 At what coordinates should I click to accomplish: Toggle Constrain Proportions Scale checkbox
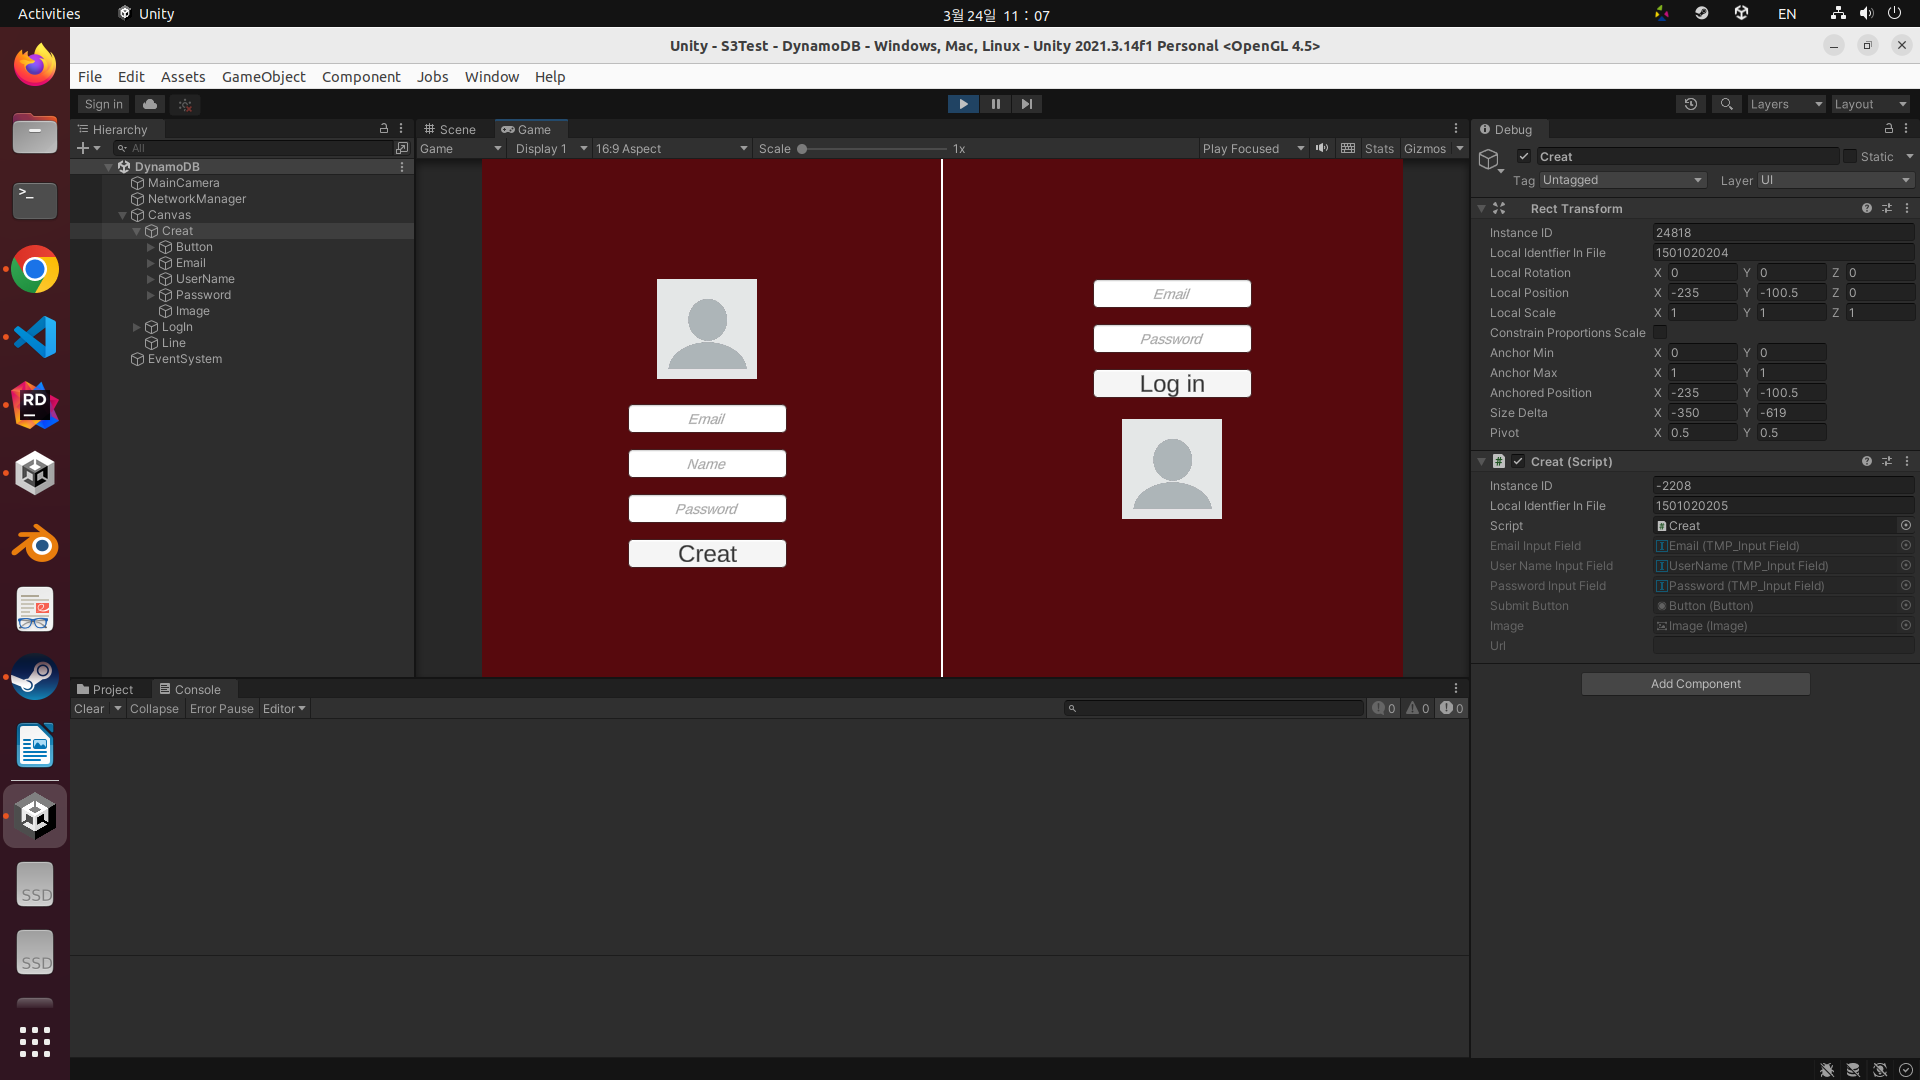1660,332
